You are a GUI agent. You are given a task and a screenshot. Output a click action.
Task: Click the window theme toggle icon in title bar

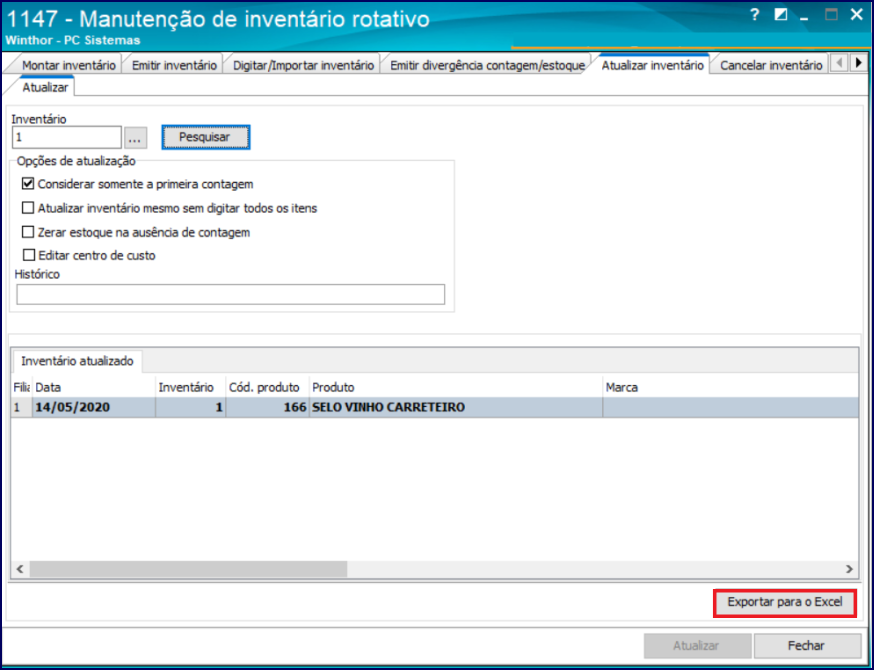pos(781,15)
